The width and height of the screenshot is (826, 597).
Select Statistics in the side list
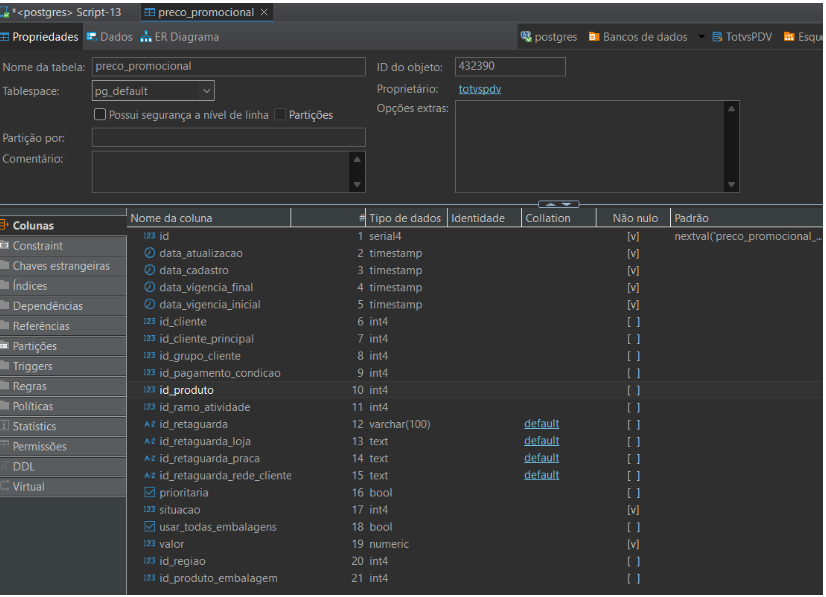click(63, 426)
